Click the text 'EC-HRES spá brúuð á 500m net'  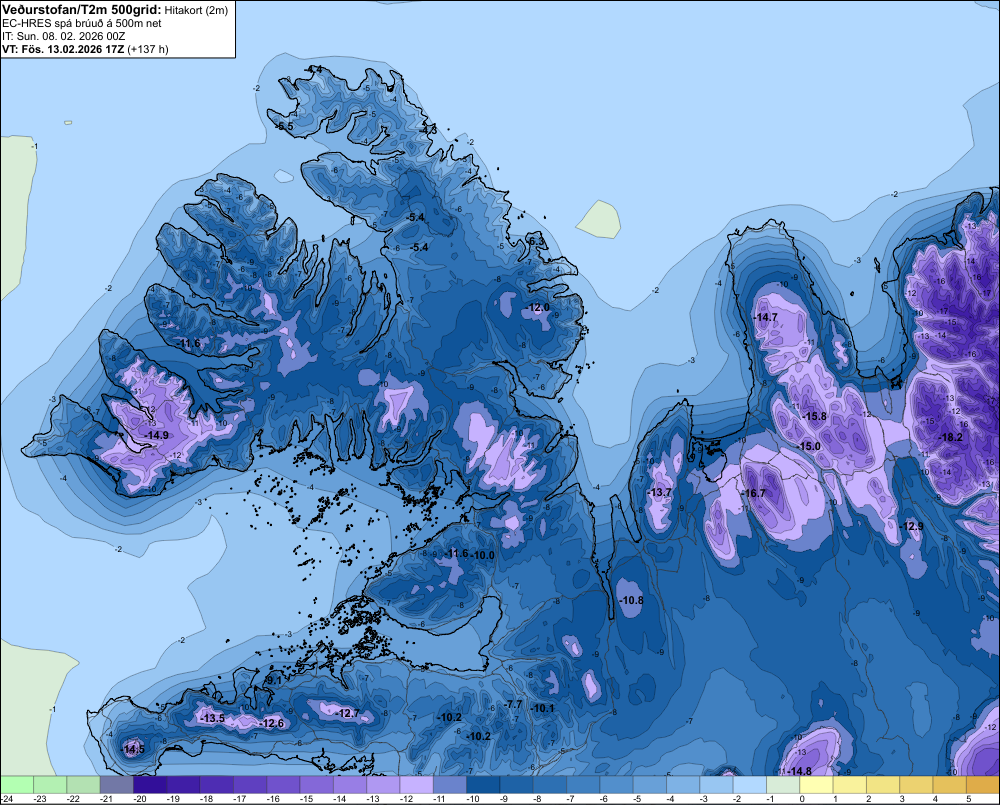tap(82, 24)
